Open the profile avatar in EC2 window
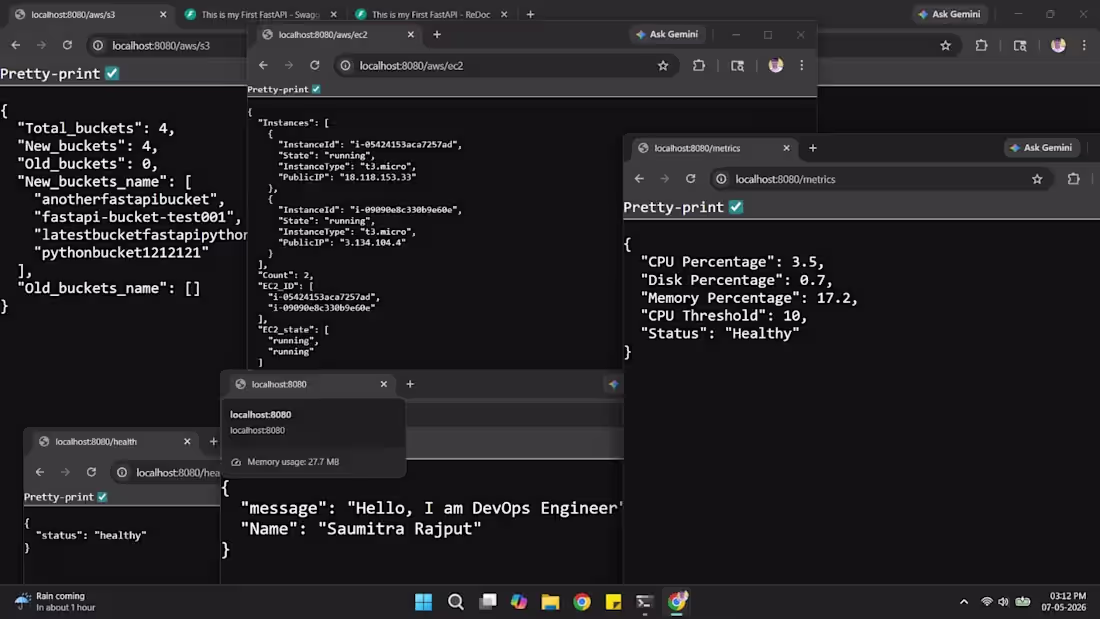1100x619 pixels. [x=776, y=66]
